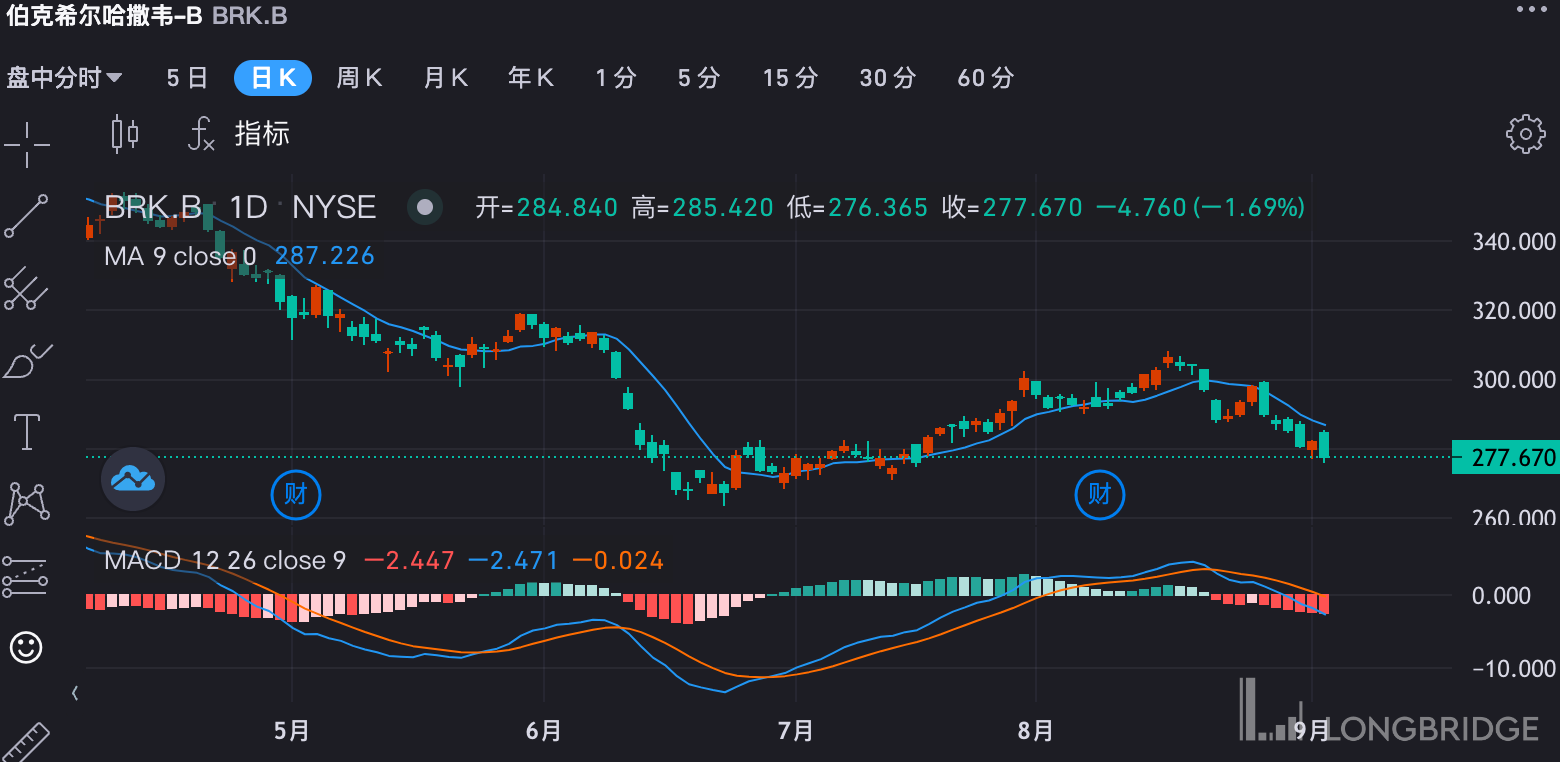Click the 340.000 price axis label
1560x762 pixels.
pos(1514,241)
